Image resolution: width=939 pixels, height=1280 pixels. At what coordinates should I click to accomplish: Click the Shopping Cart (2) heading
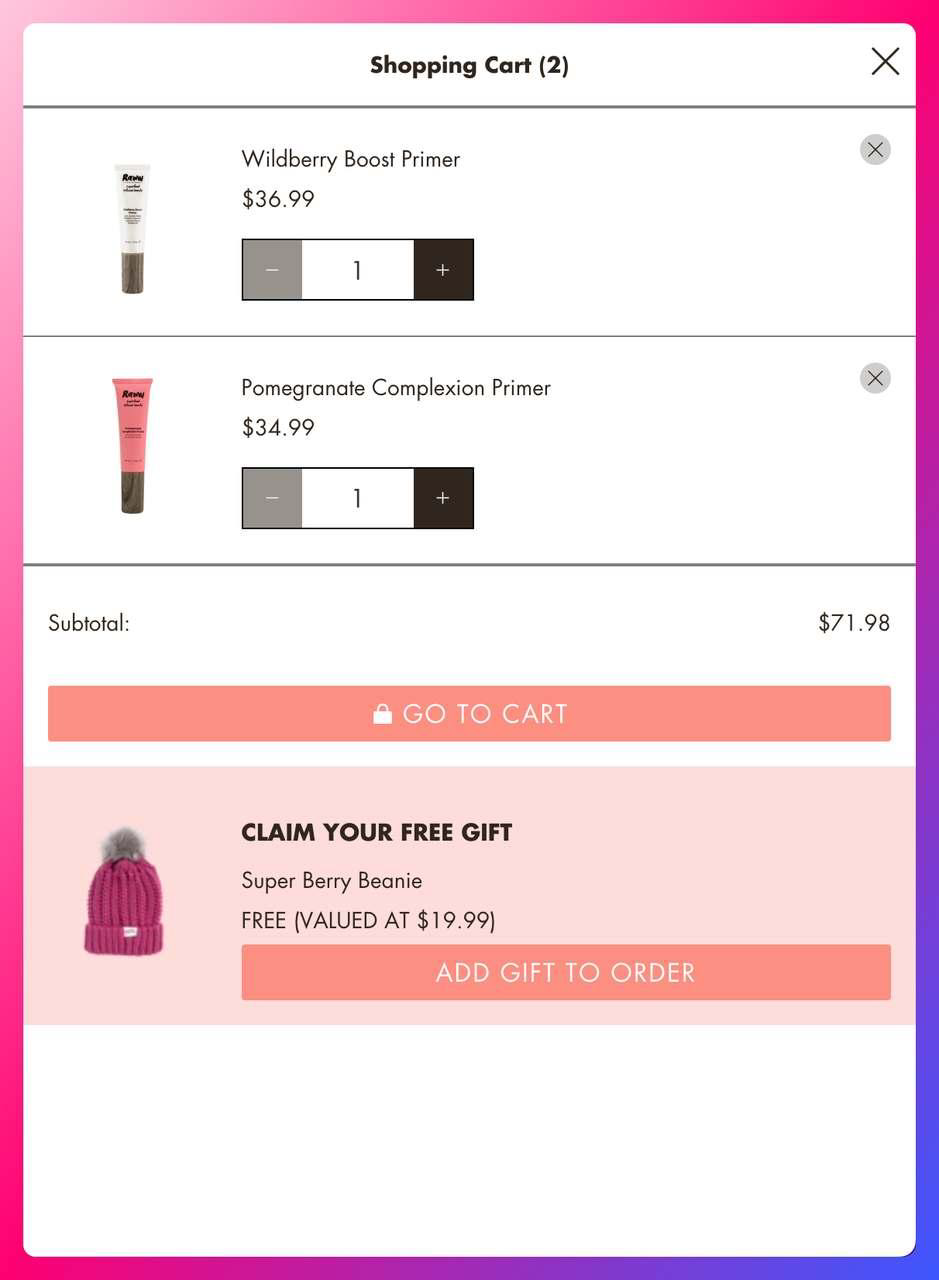pos(469,65)
